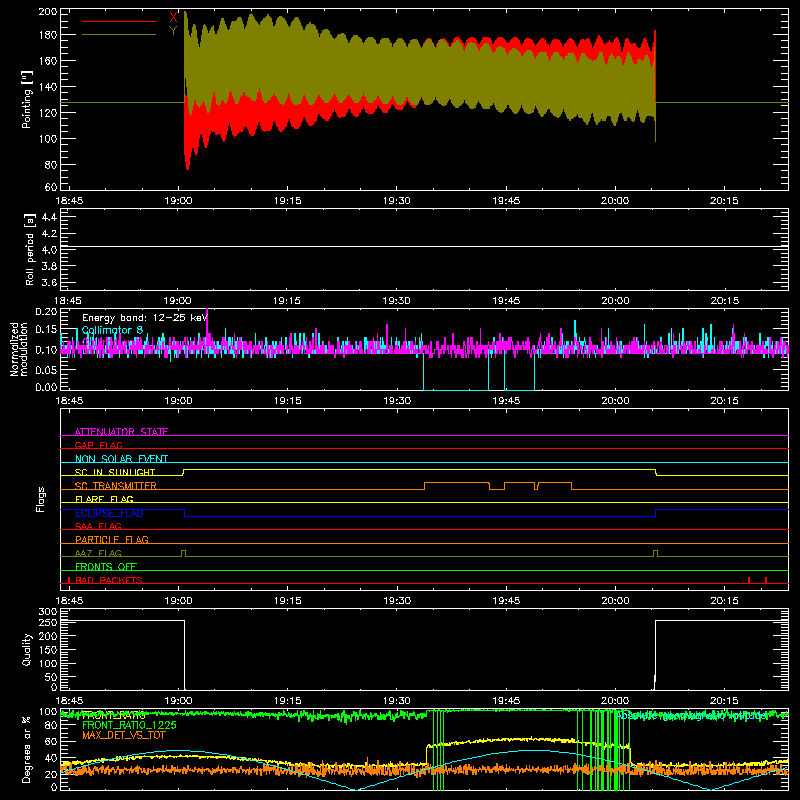
Task: Click the orange MAX_DET_VS_TOT legend entry
Action: click(123, 735)
